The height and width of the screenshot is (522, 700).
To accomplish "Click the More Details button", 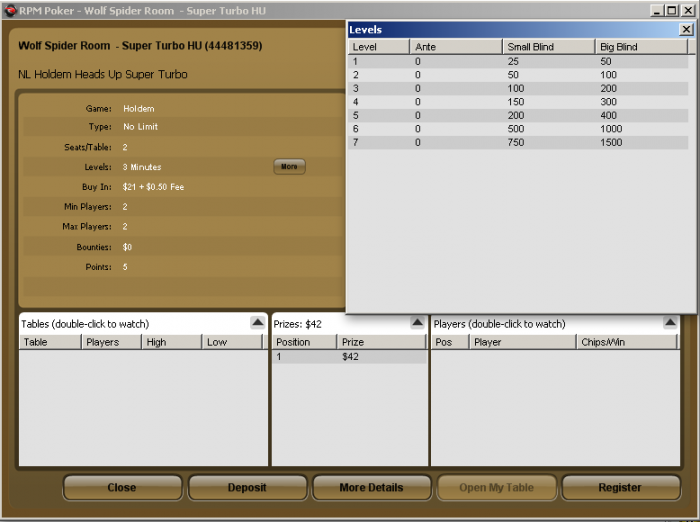I will coord(371,487).
